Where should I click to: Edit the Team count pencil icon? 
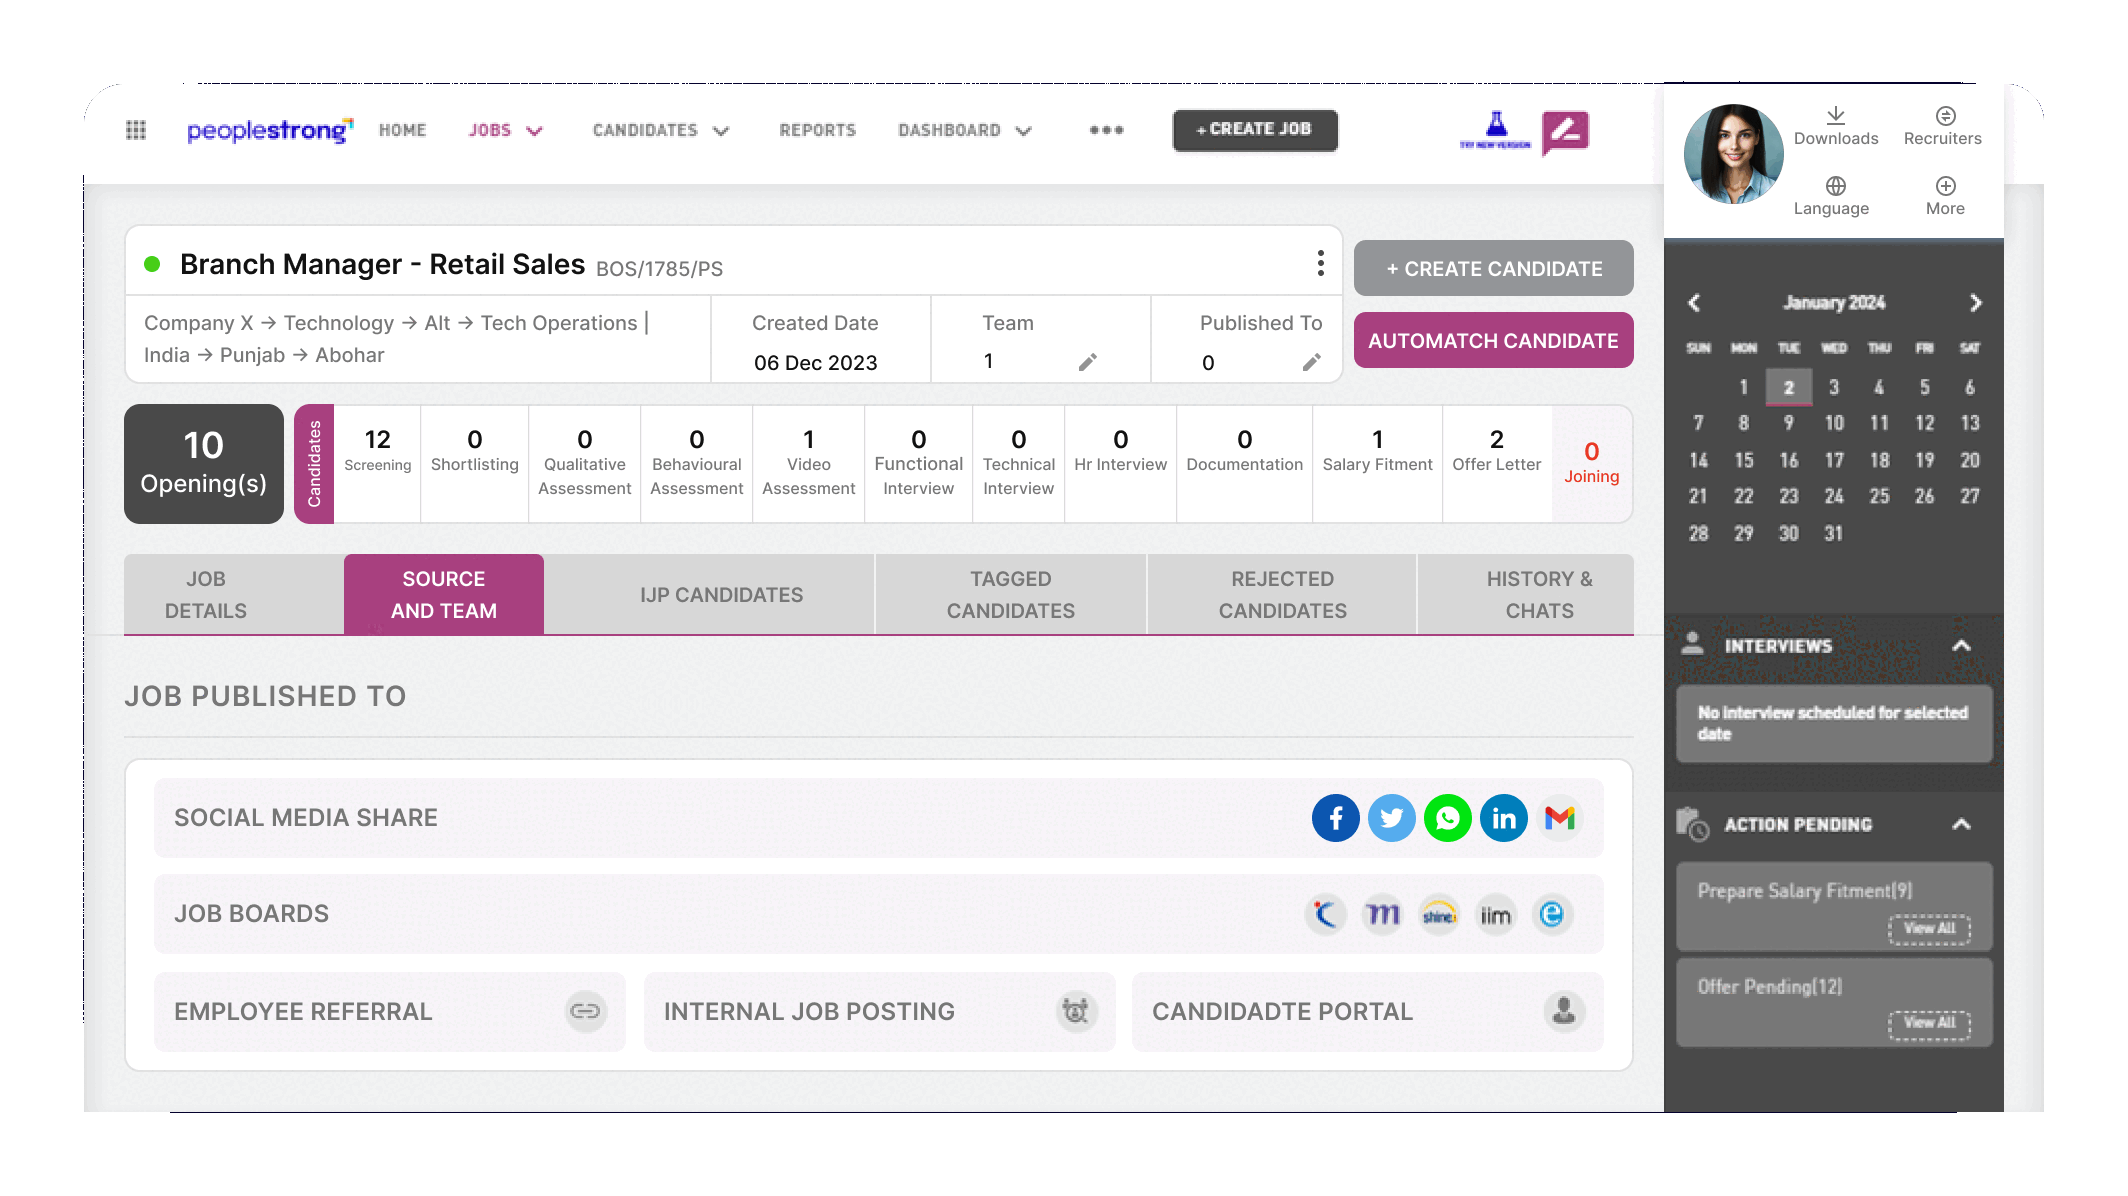tap(1088, 362)
